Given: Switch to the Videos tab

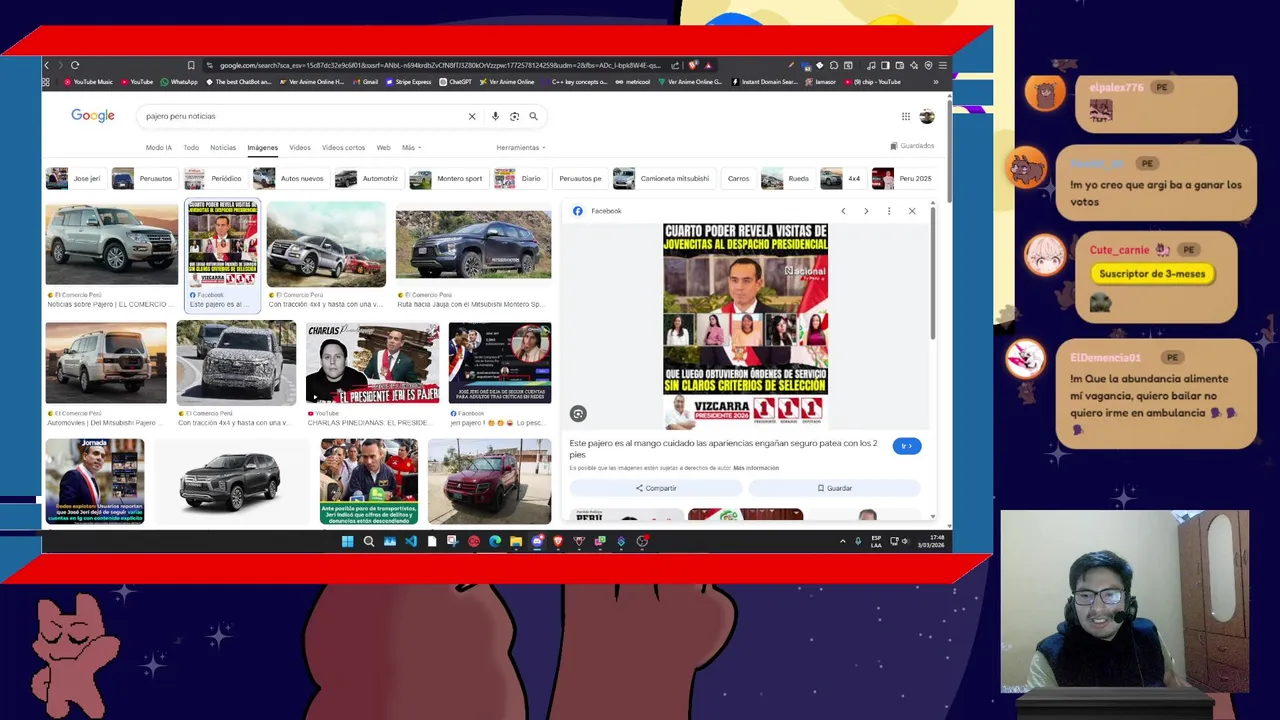Looking at the screenshot, I should click(x=300, y=147).
